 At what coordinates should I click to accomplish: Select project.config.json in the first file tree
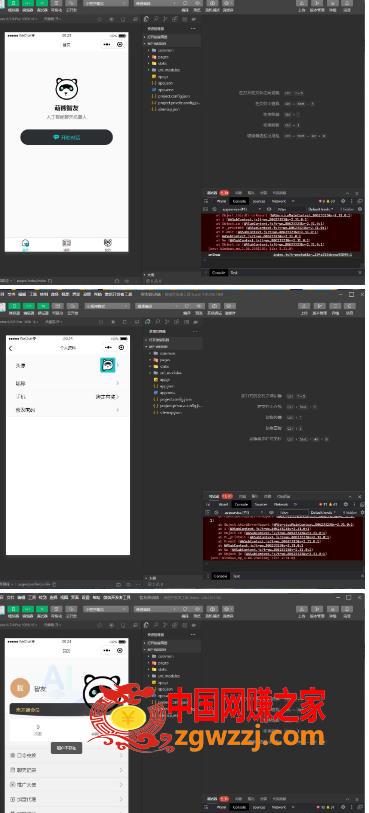click(x=174, y=96)
